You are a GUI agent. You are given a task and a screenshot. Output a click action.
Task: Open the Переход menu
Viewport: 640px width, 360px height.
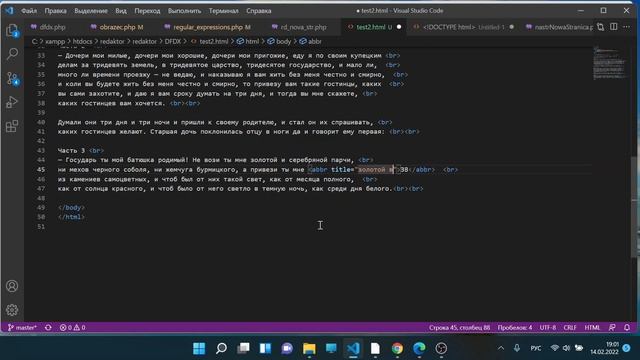tap(147, 11)
